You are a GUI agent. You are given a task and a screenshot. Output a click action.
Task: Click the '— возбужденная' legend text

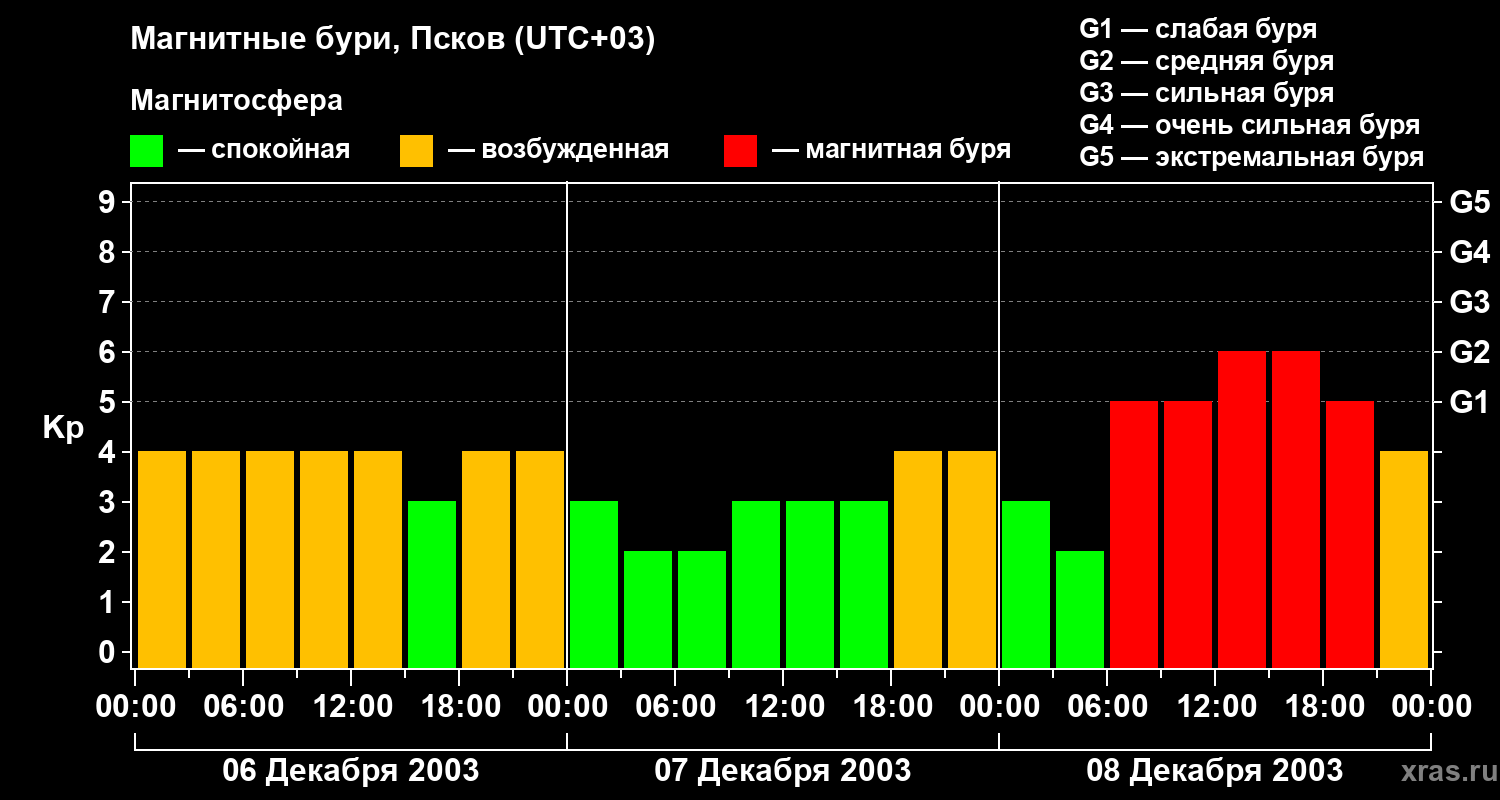[x=558, y=150]
